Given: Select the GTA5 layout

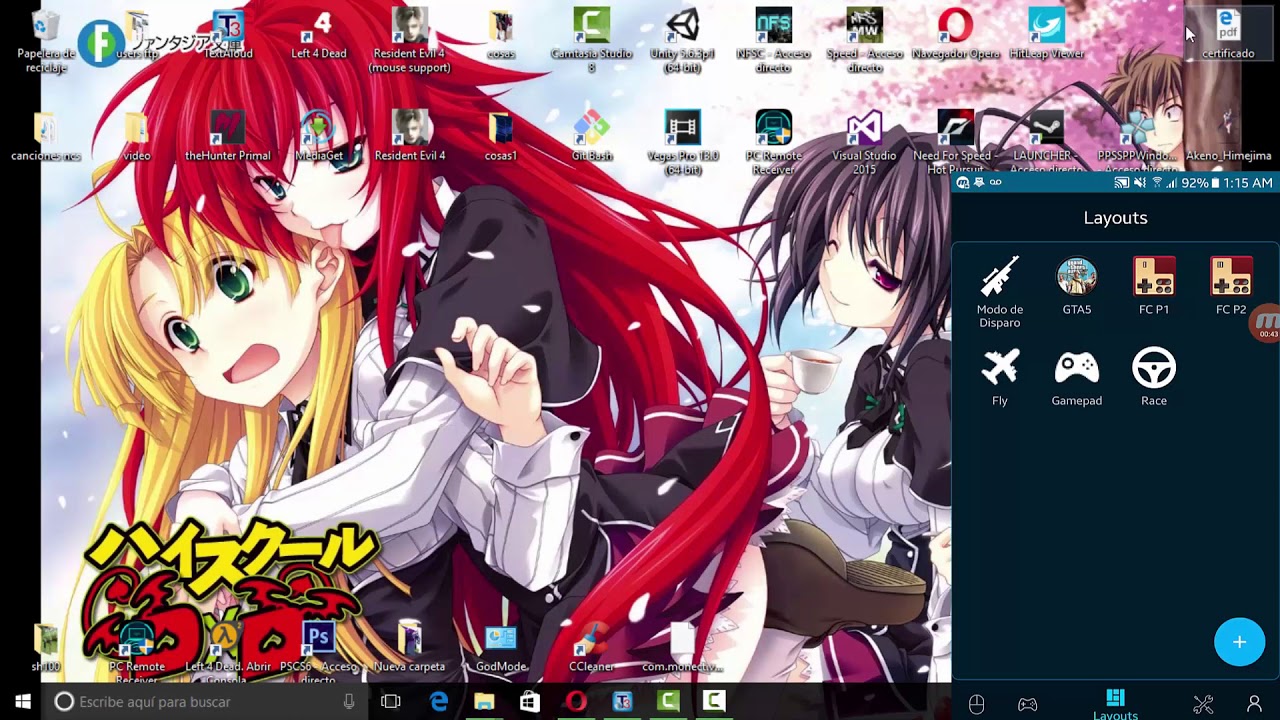Looking at the screenshot, I should pos(1077,286).
